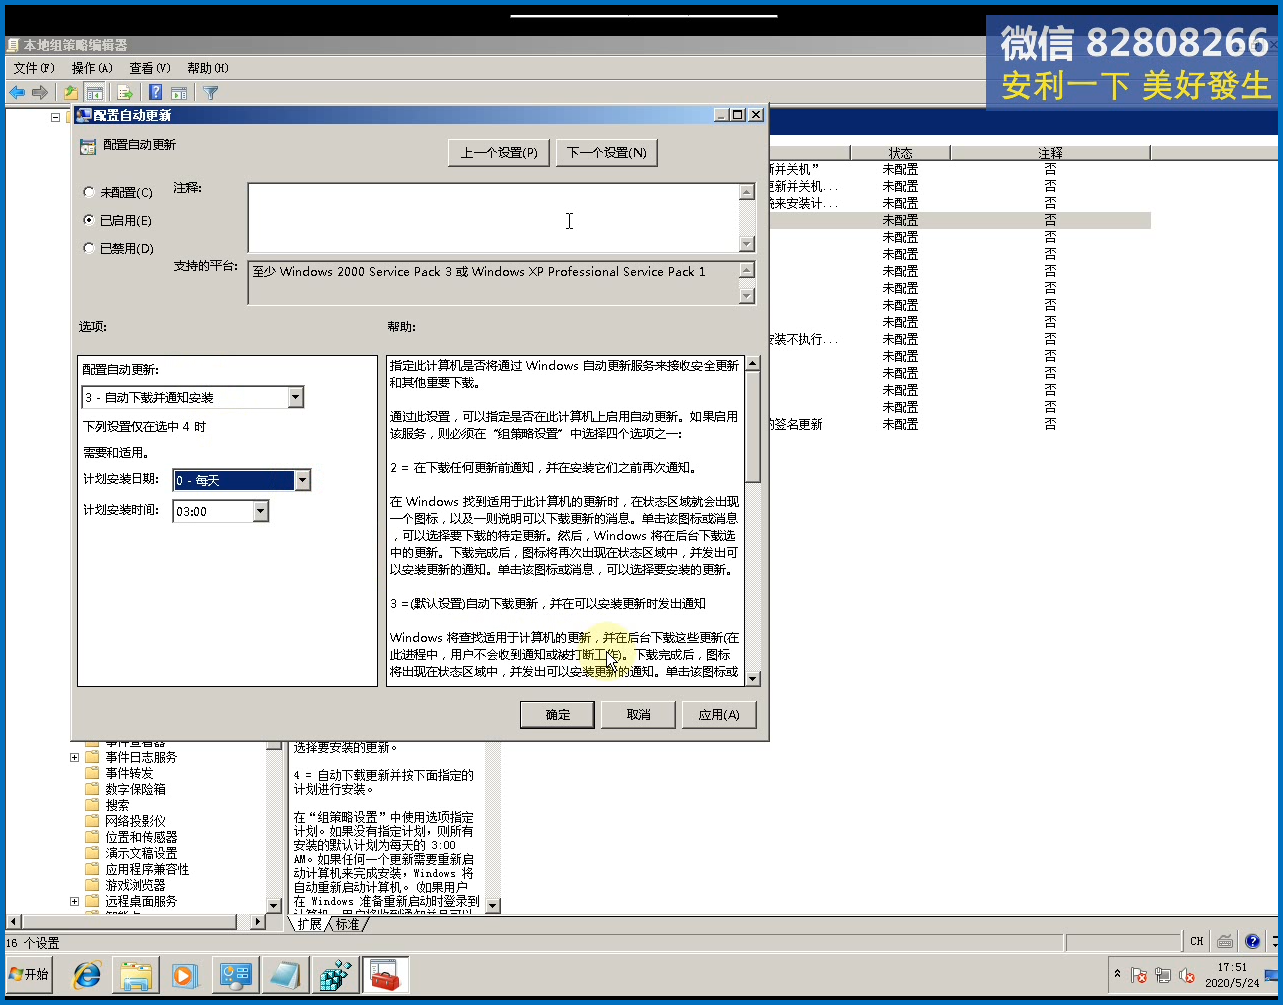
Task: Click the 下一个设置(N) button
Action: (x=606, y=152)
